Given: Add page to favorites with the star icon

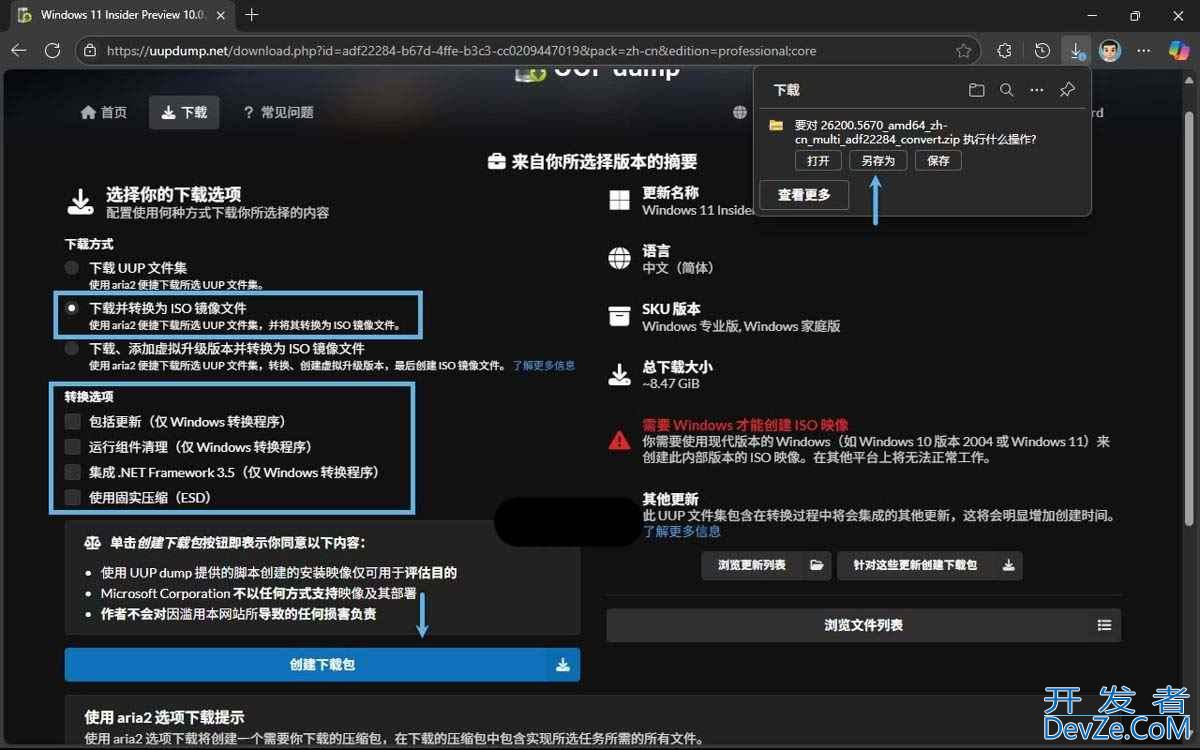Looking at the screenshot, I should (963, 50).
